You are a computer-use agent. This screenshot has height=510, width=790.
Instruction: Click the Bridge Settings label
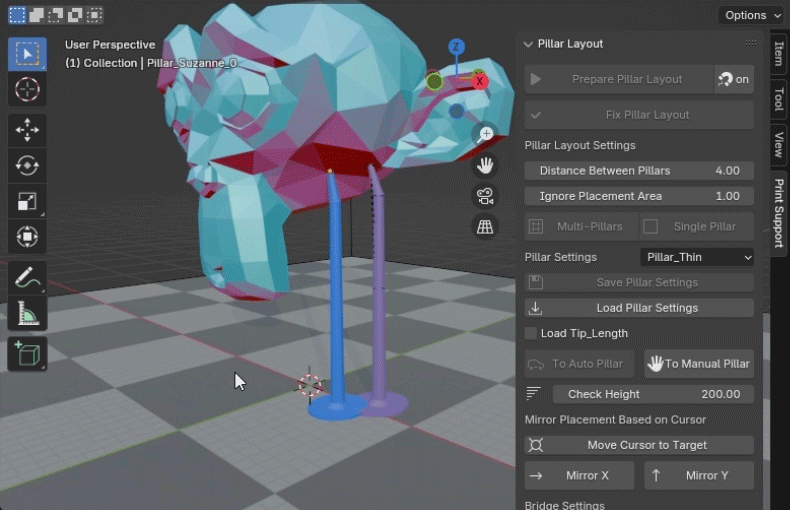coord(564,505)
